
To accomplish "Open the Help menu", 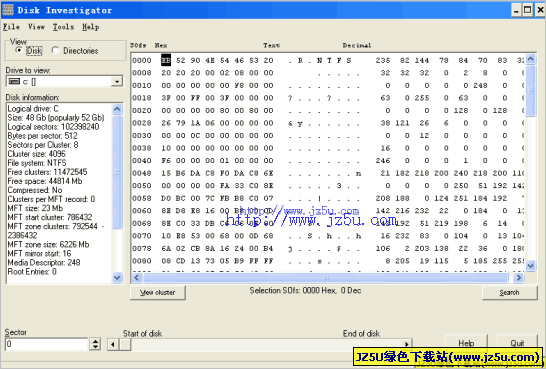I will [x=91, y=27].
